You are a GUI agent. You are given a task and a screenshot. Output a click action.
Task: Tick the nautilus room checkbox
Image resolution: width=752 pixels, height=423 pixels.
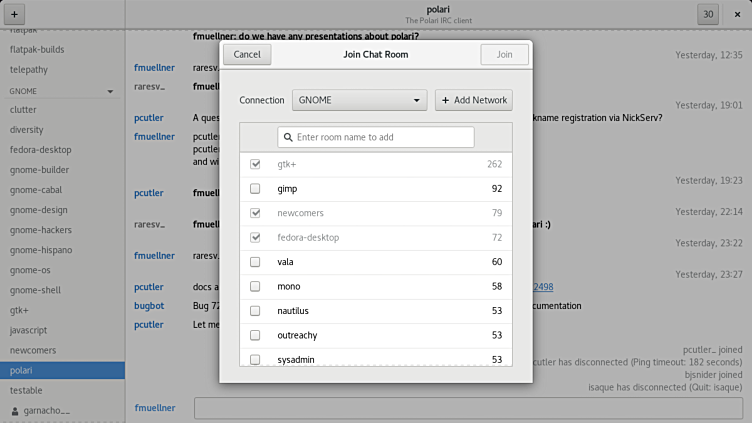[x=255, y=311]
